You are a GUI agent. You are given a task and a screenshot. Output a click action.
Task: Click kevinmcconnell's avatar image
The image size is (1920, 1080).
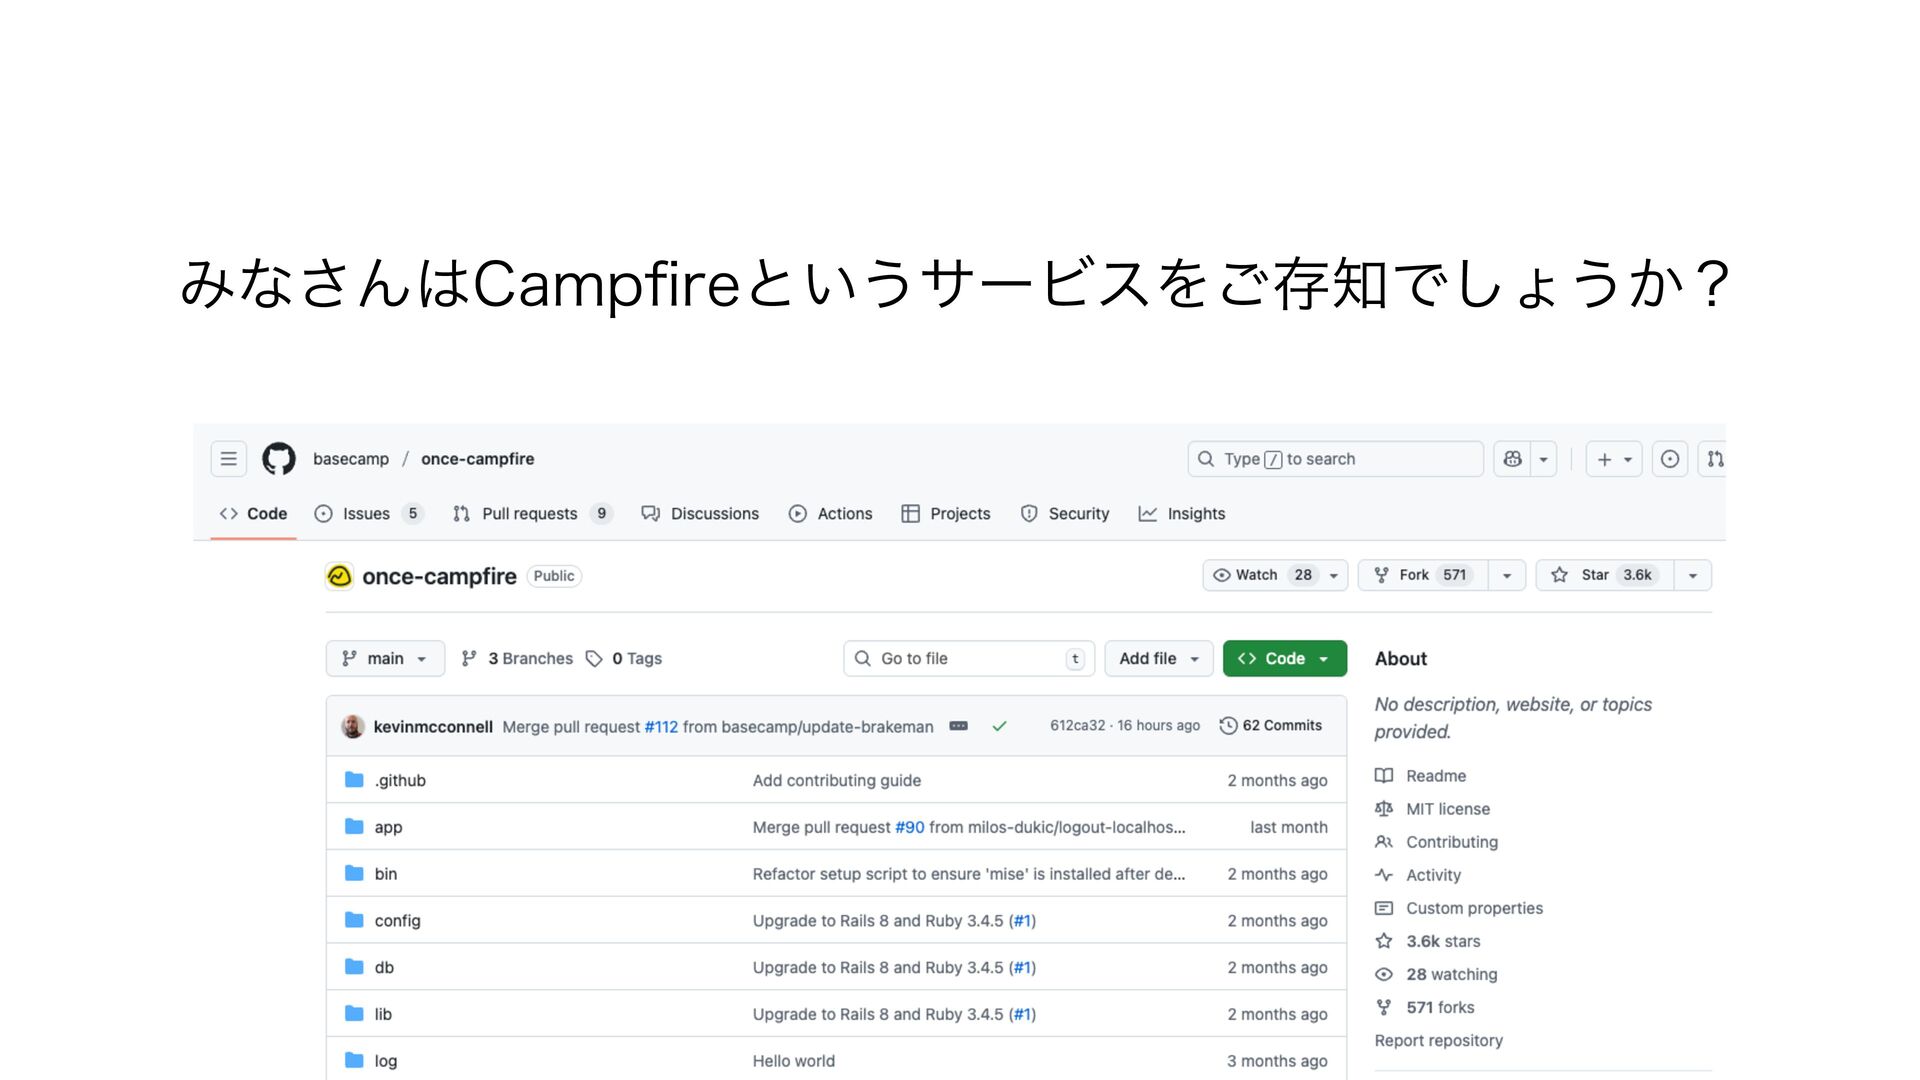352,726
